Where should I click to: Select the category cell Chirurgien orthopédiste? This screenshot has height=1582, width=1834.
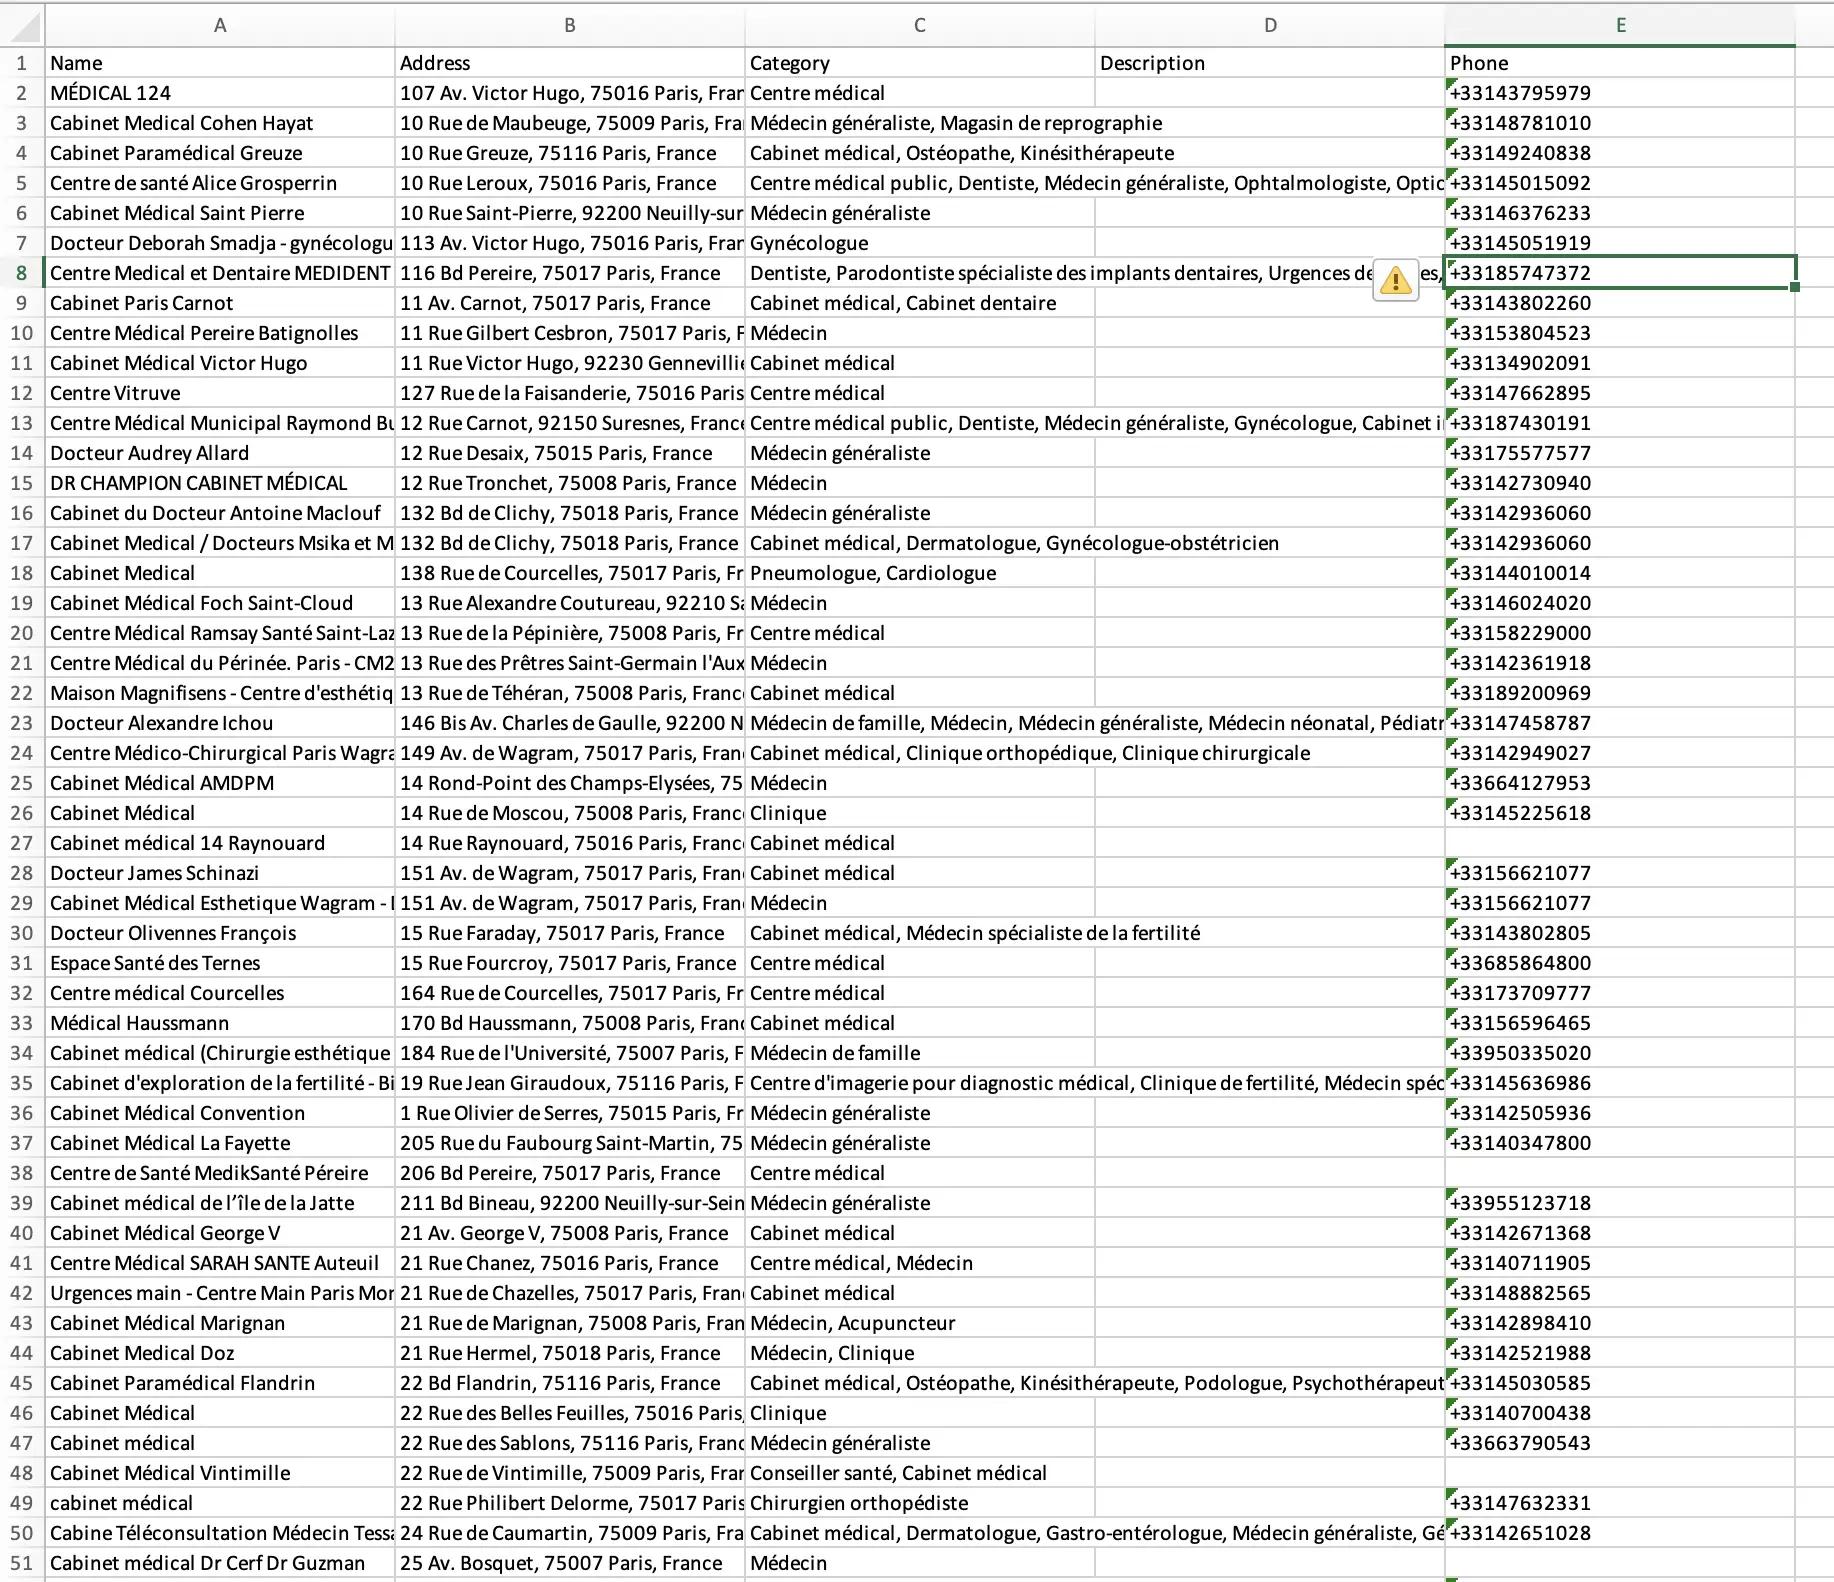pyautogui.click(x=920, y=1503)
